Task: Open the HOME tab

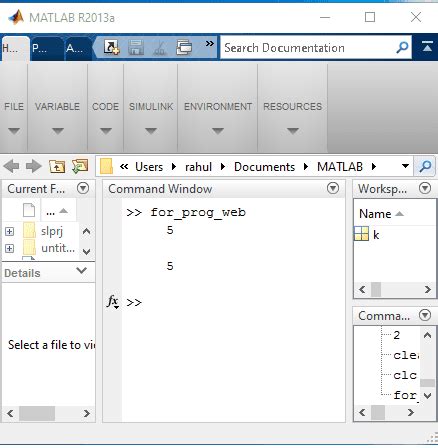Action: click(15, 48)
